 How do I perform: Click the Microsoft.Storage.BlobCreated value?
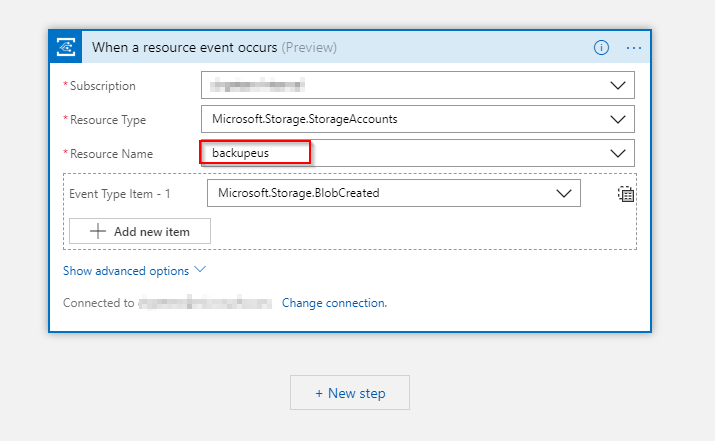(299, 193)
